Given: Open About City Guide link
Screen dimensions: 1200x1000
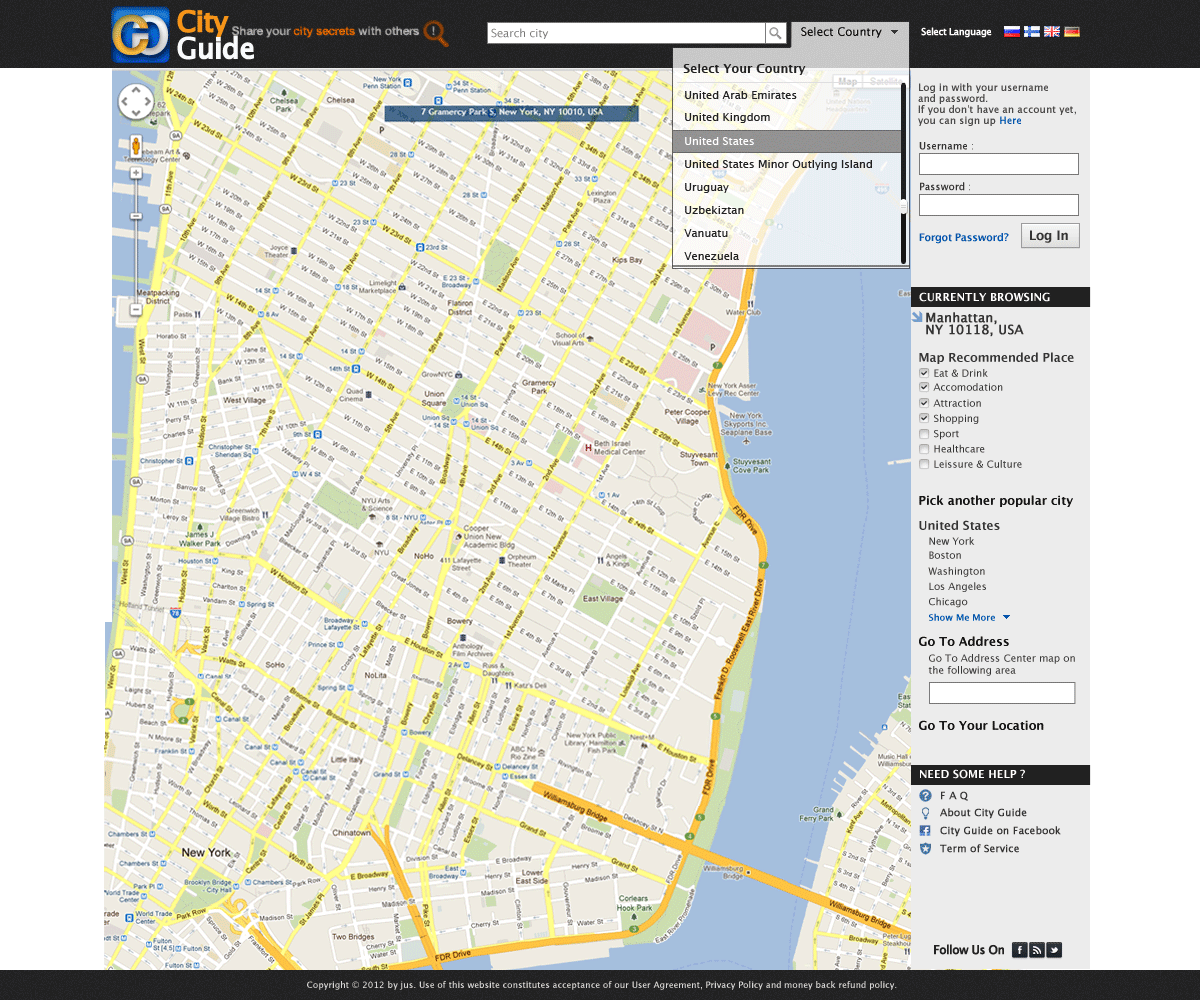Looking at the screenshot, I should [983, 813].
